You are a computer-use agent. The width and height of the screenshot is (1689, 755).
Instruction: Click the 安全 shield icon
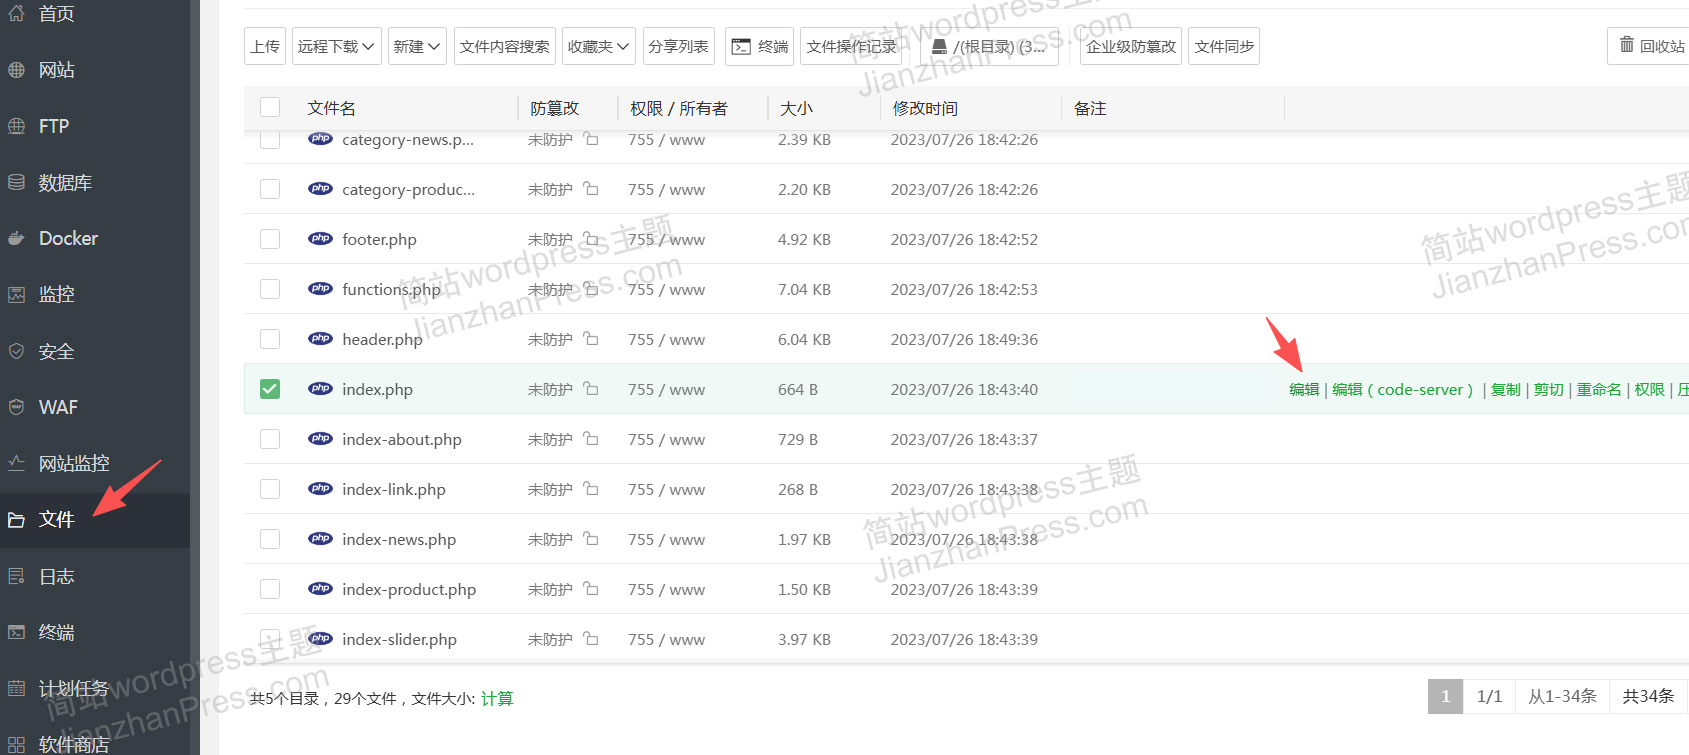coord(16,351)
